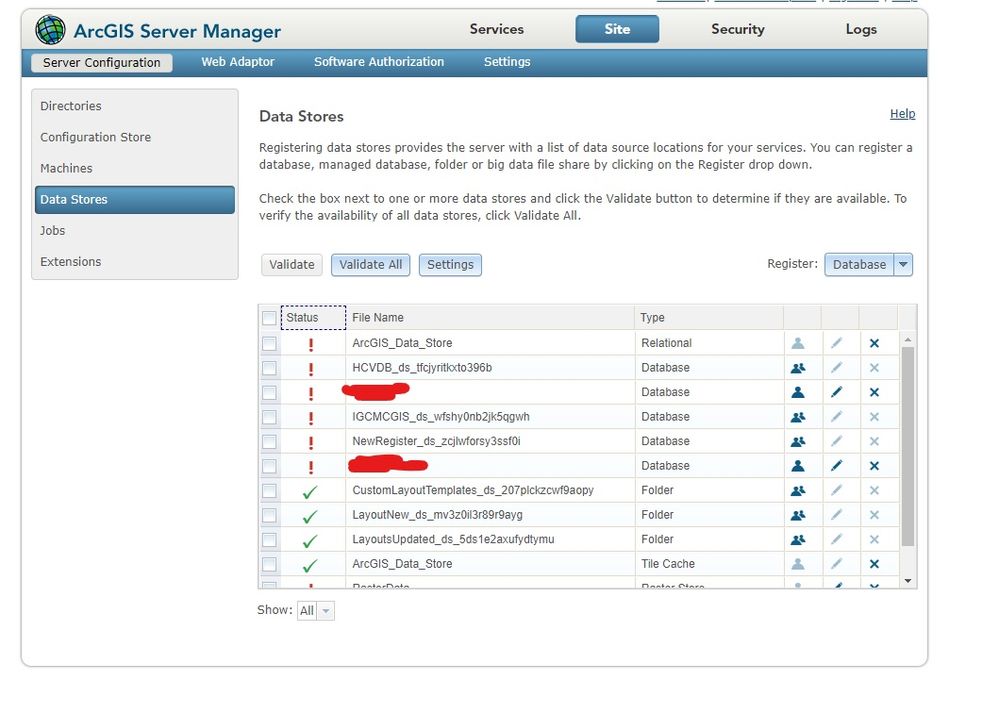999x728 pixels.
Task: Click the ArcGIS Server Manager globe logo
Action: pos(50,30)
